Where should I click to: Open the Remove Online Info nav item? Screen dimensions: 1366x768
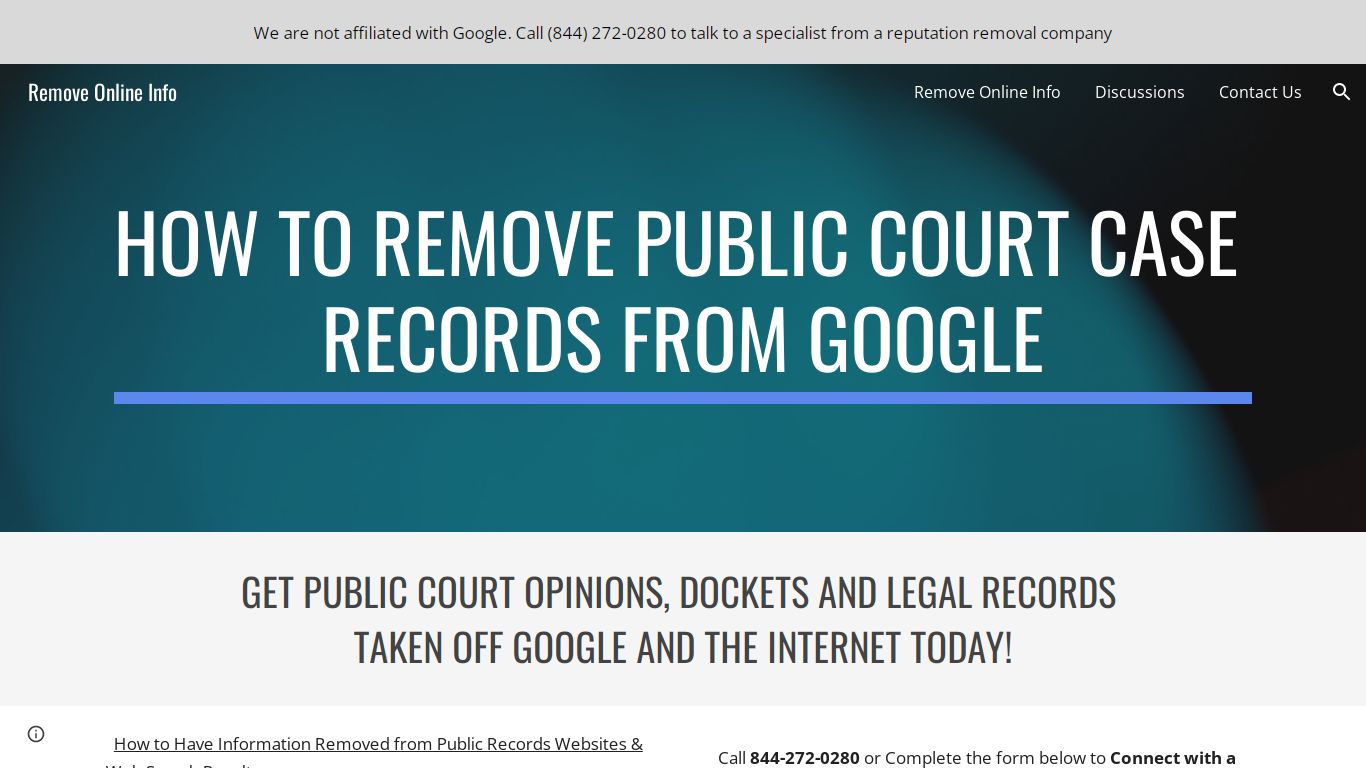click(x=987, y=92)
